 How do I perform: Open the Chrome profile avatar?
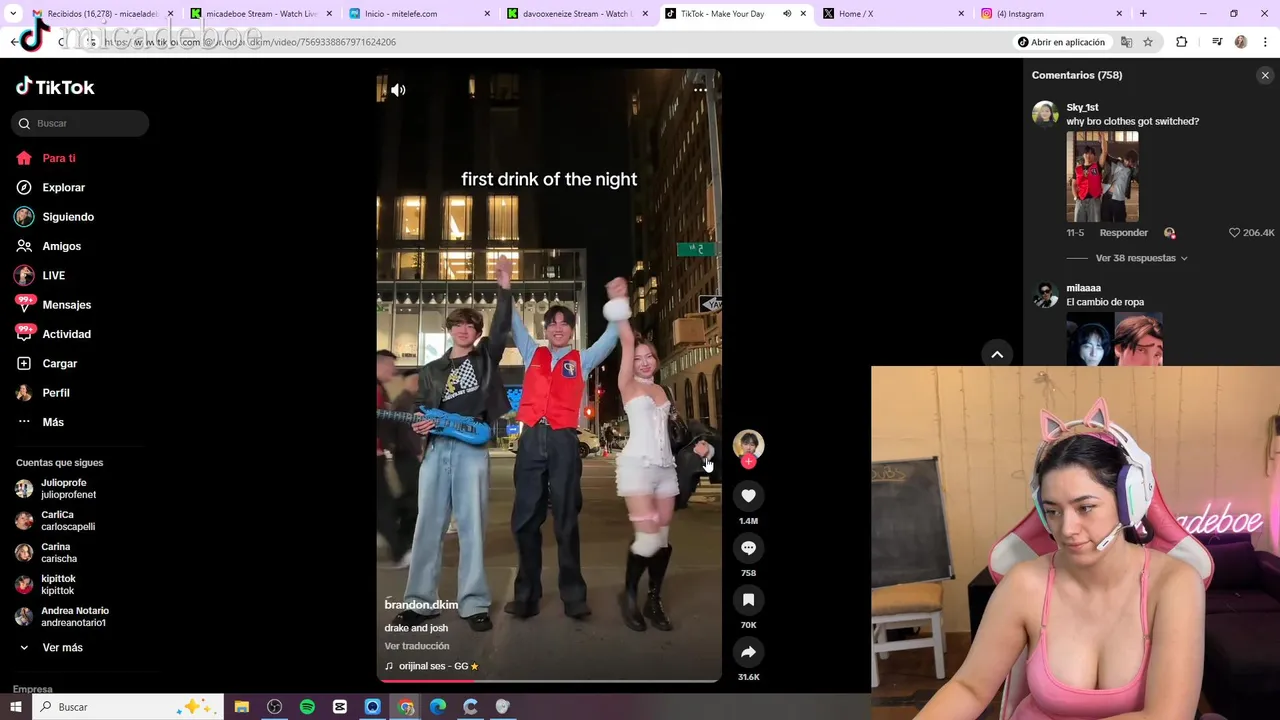(1241, 42)
